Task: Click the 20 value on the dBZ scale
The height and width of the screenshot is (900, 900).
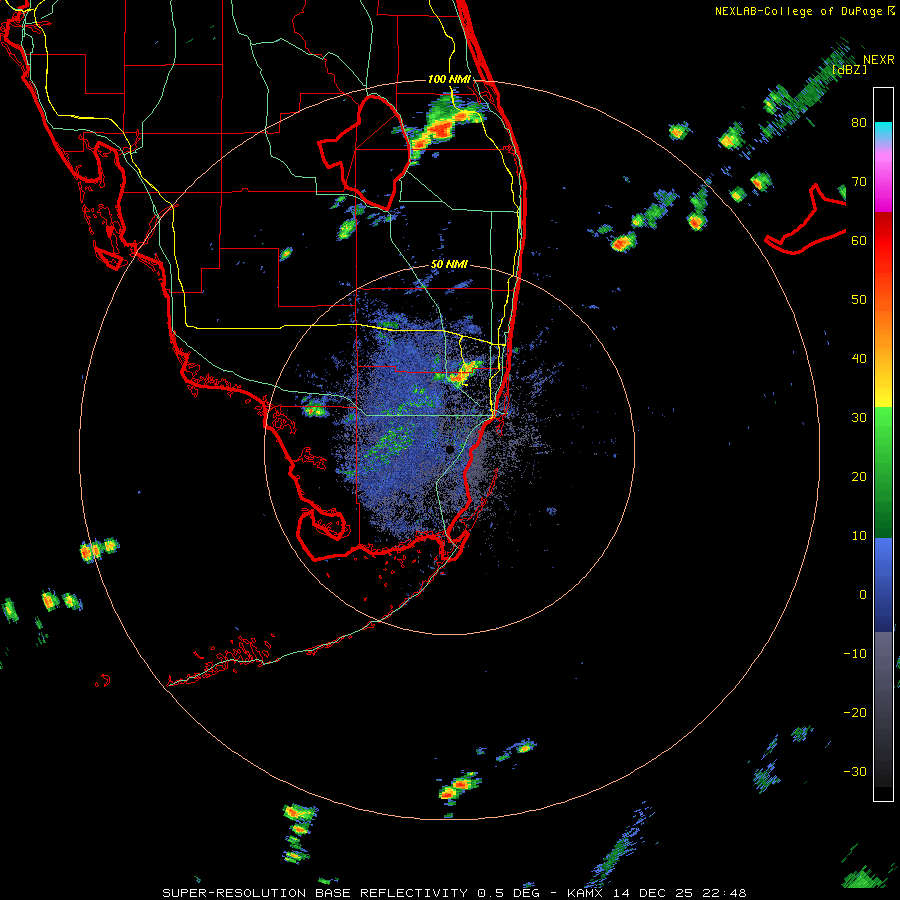Action: point(859,477)
